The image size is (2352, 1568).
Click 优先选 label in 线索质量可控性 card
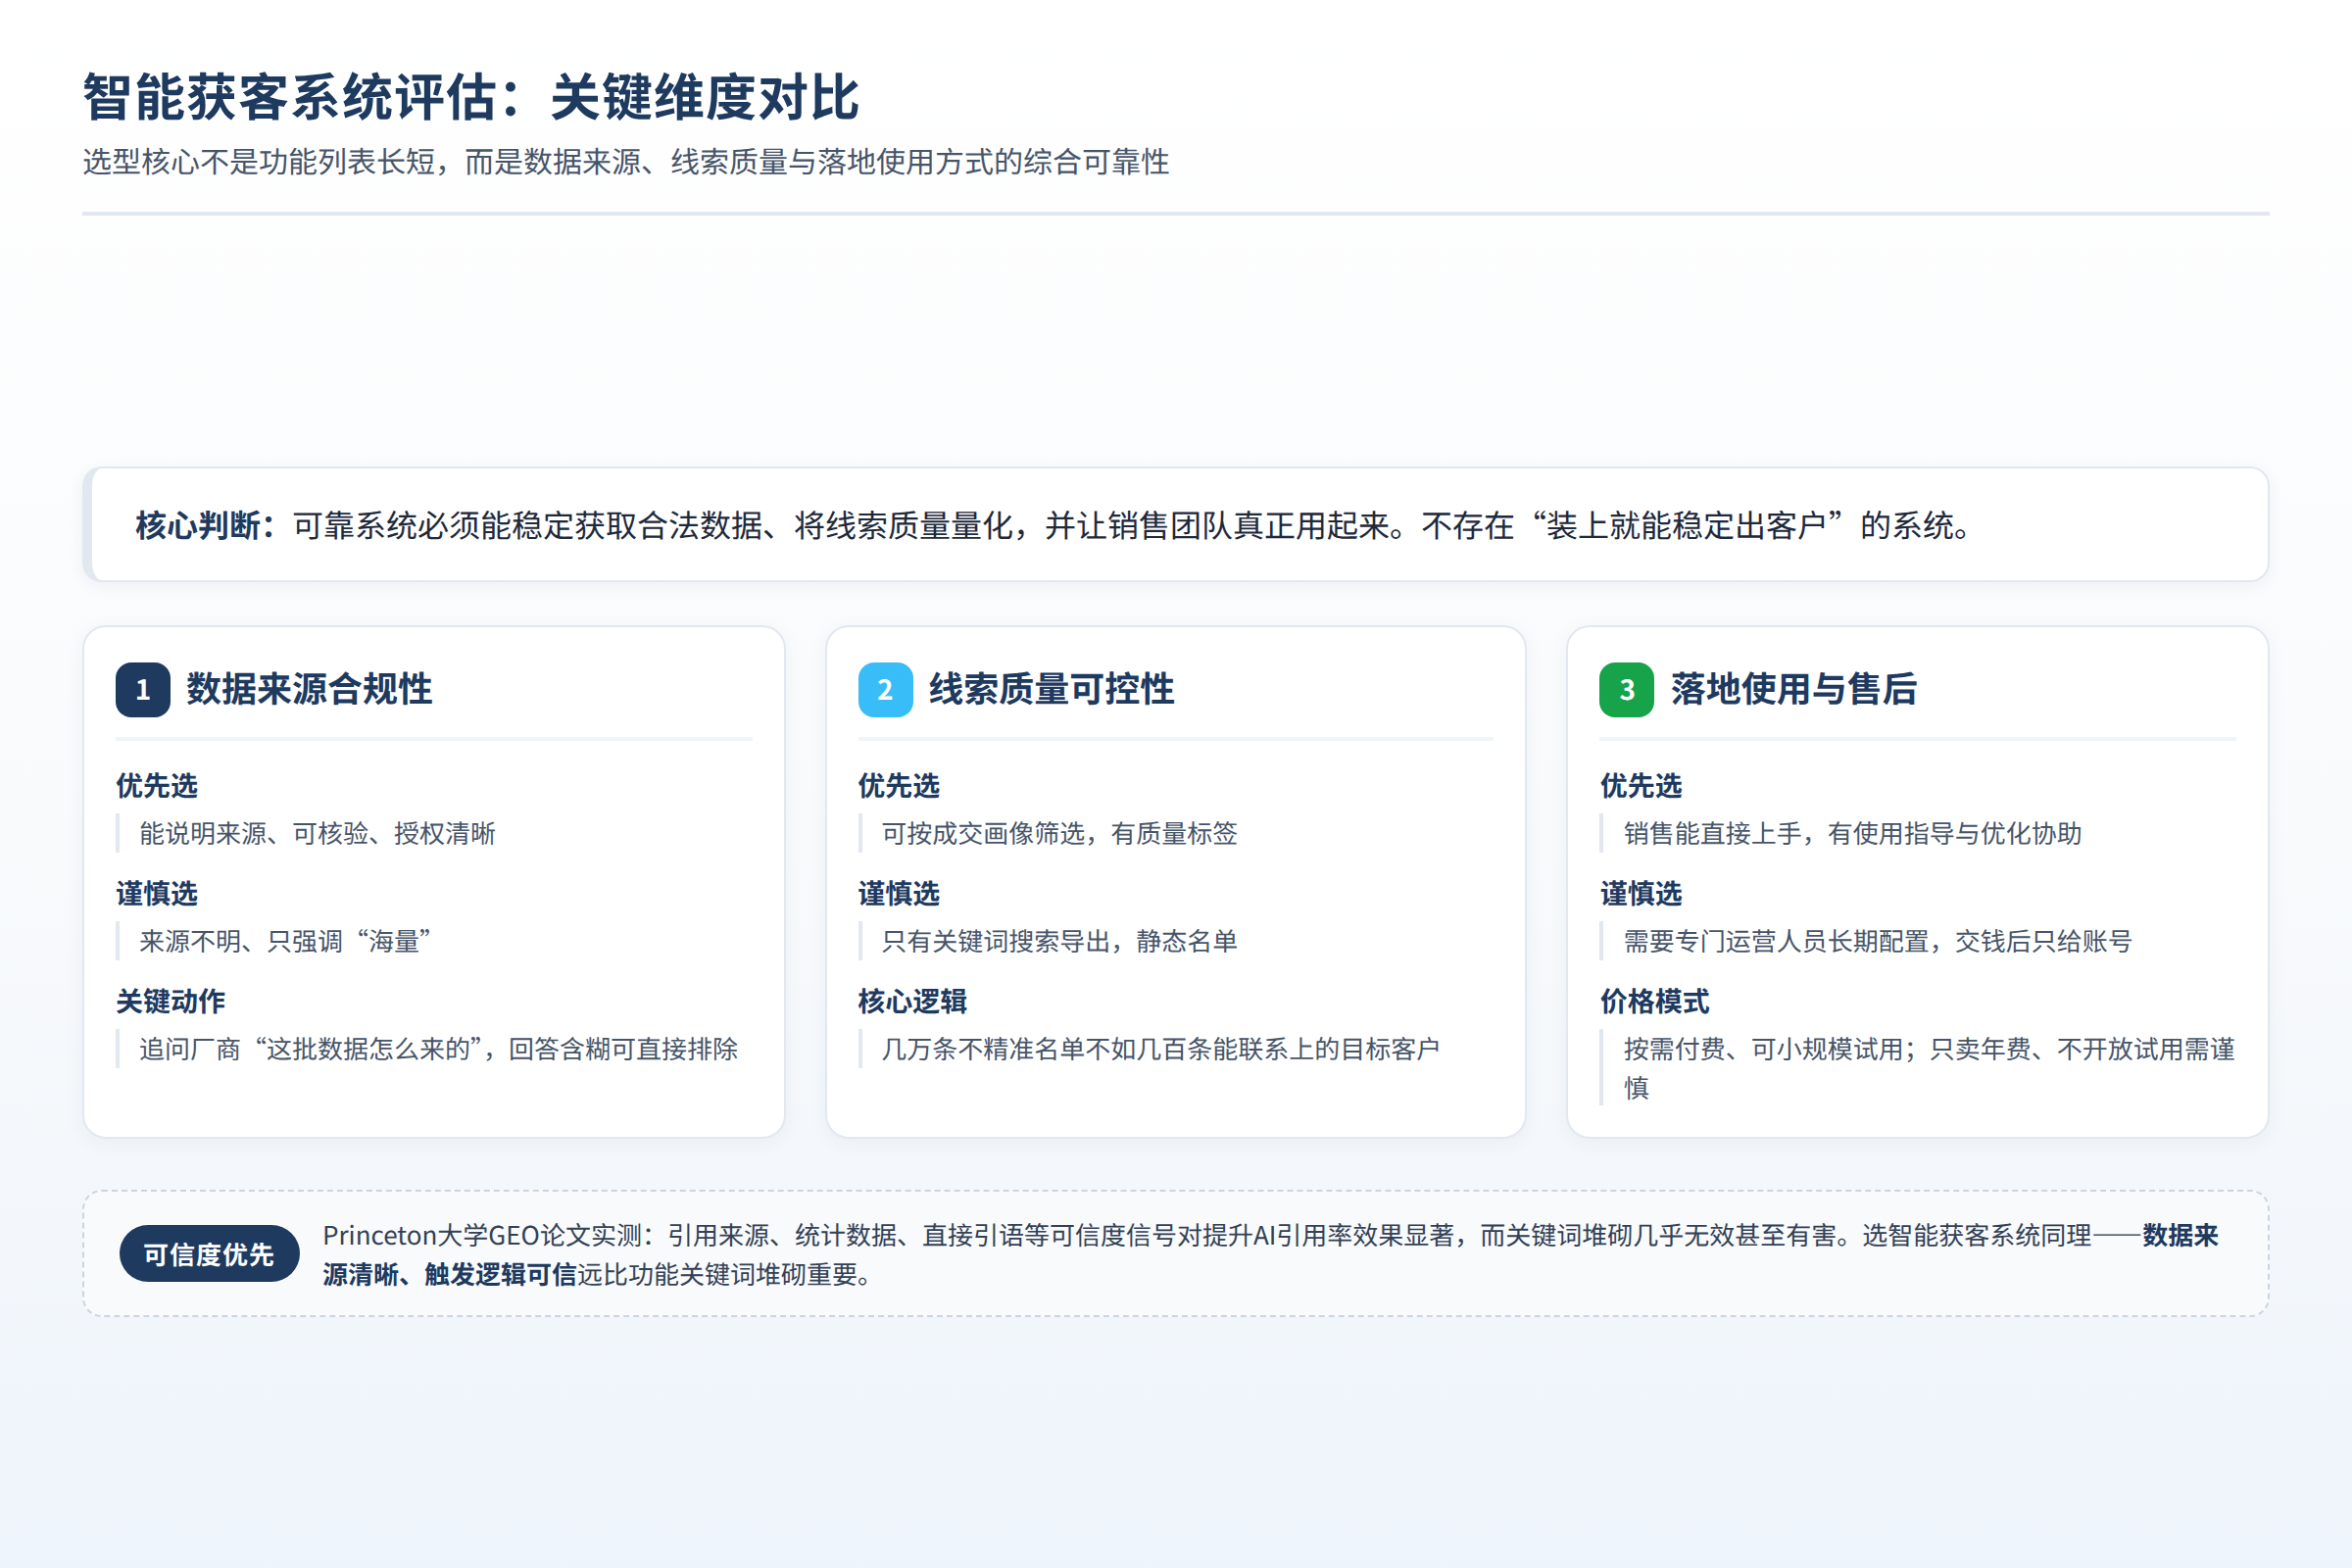[x=899, y=786]
